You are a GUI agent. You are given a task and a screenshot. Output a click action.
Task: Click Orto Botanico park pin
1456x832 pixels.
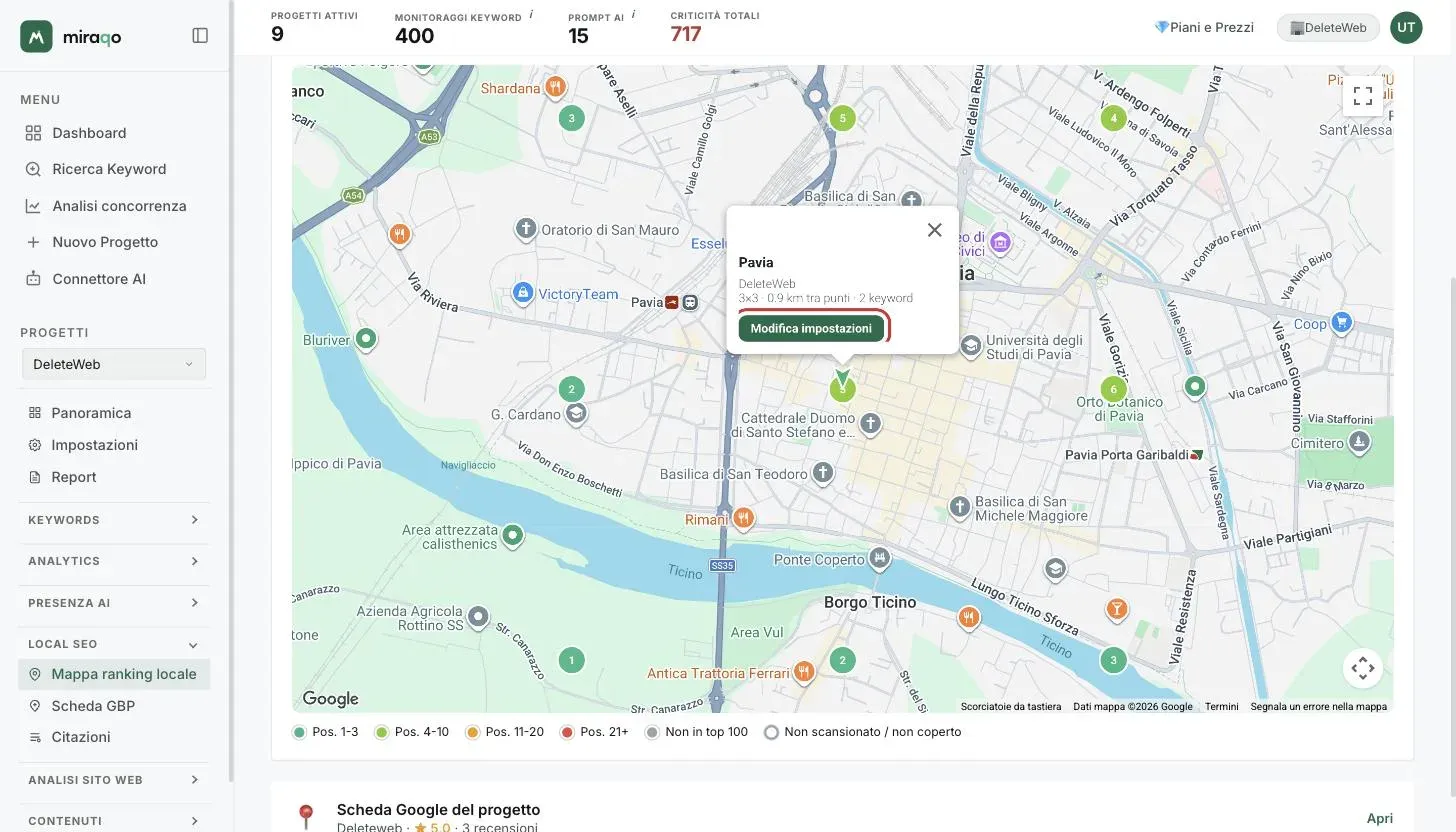pyautogui.click(x=1194, y=386)
